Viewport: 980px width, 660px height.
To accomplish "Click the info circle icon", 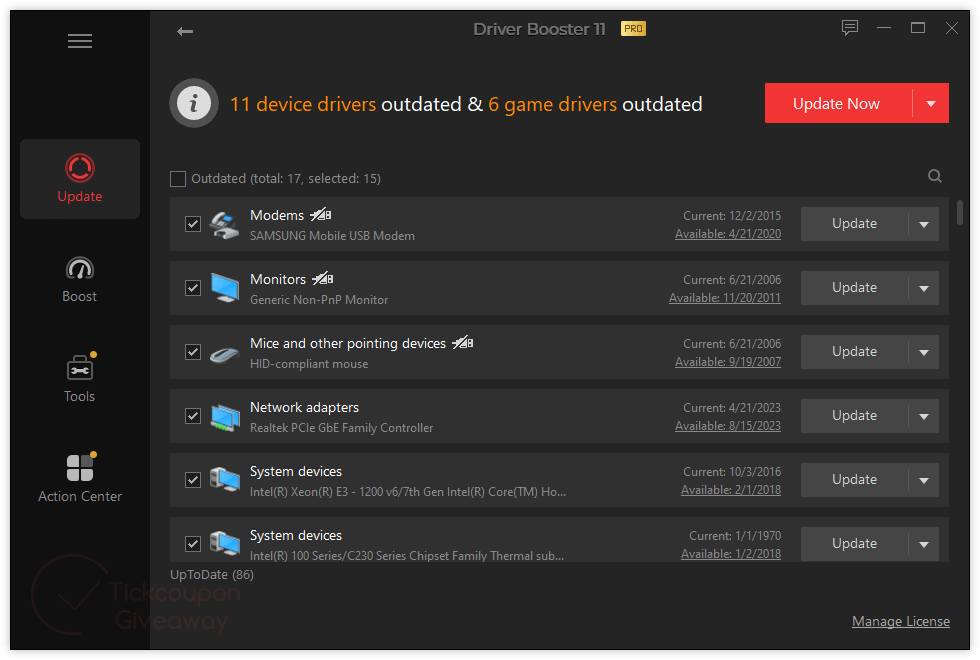I will click(194, 103).
